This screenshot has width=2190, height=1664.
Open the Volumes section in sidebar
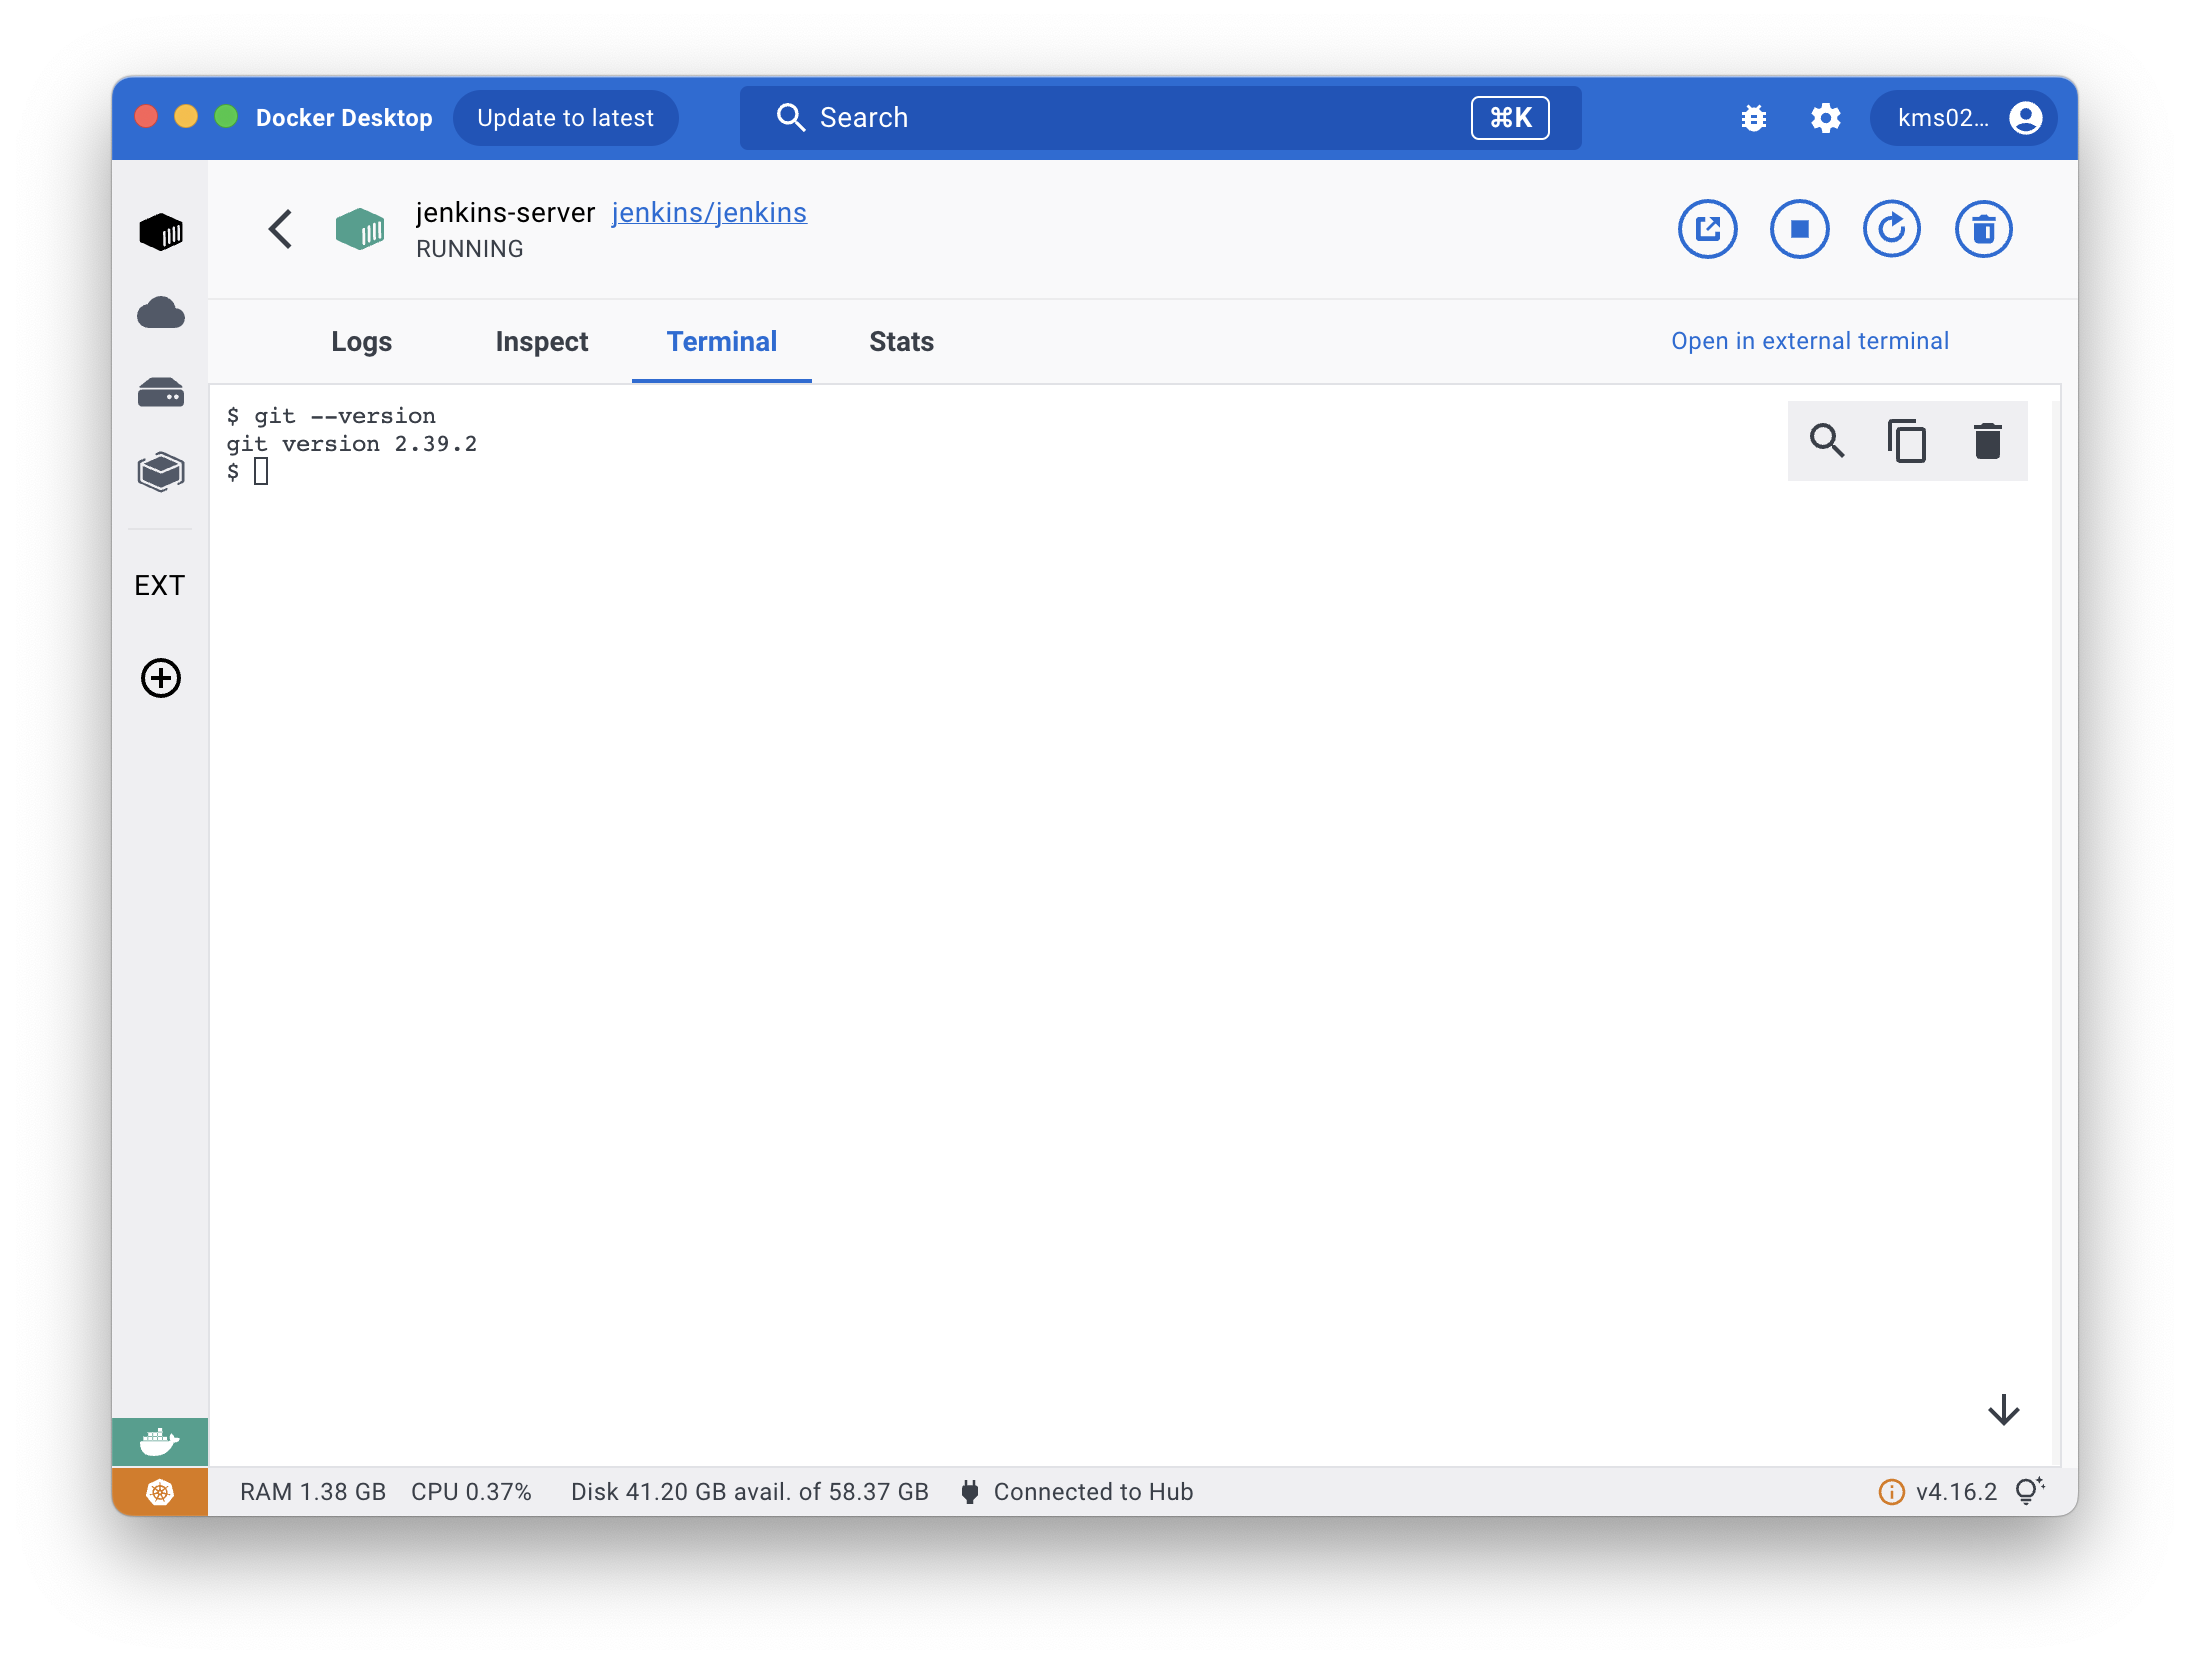160,392
